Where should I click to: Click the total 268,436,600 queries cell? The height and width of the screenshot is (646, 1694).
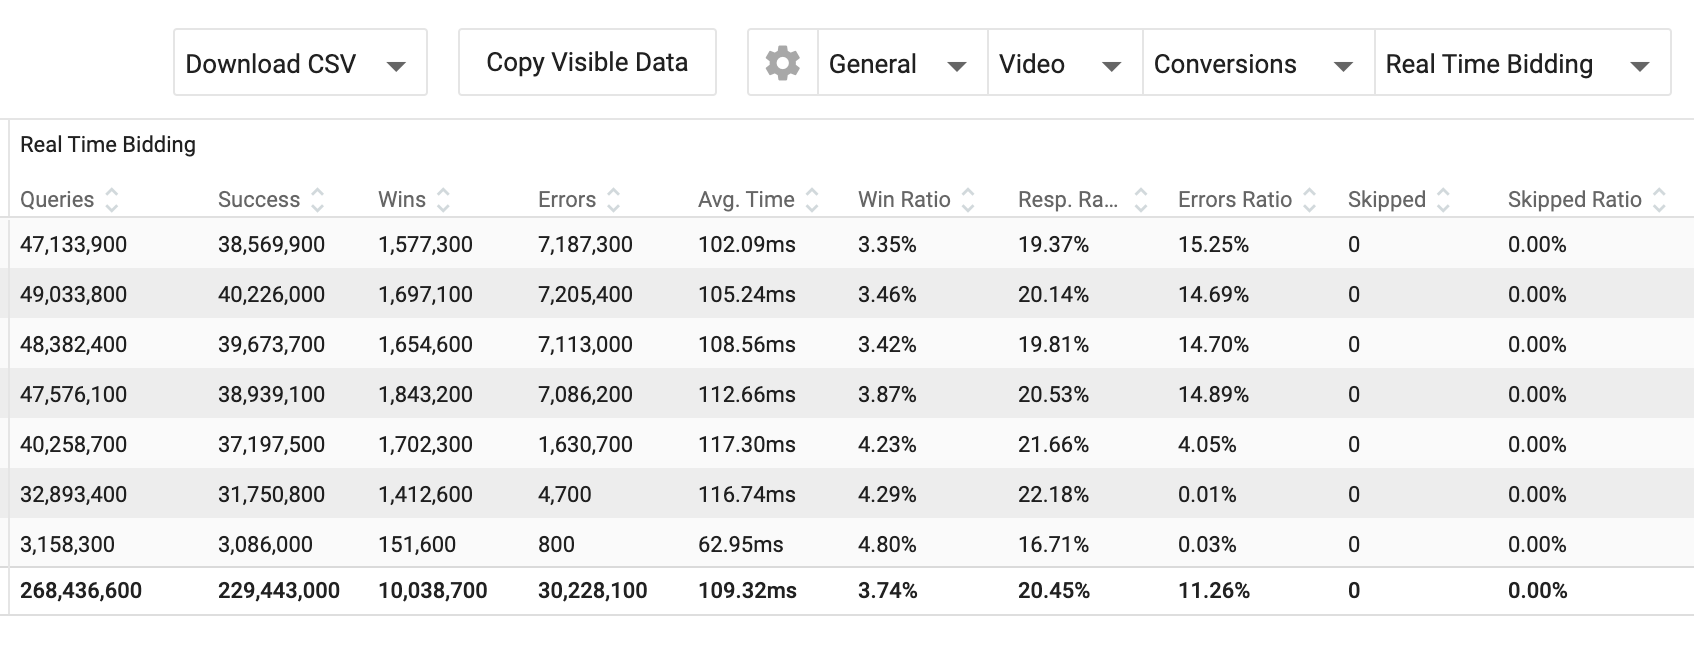coord(81,591)
